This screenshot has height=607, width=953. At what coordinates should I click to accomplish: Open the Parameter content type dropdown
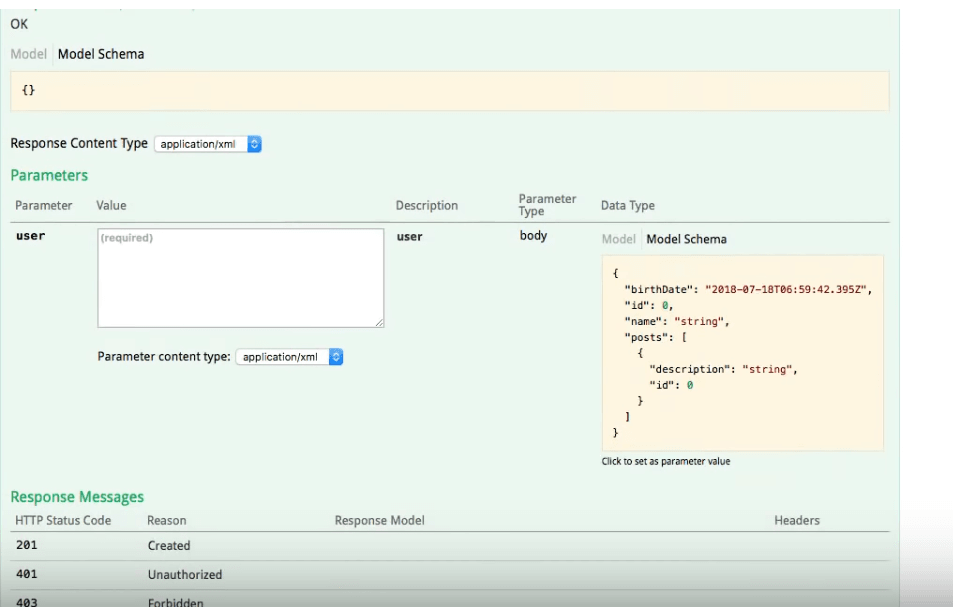pos(289,357)
